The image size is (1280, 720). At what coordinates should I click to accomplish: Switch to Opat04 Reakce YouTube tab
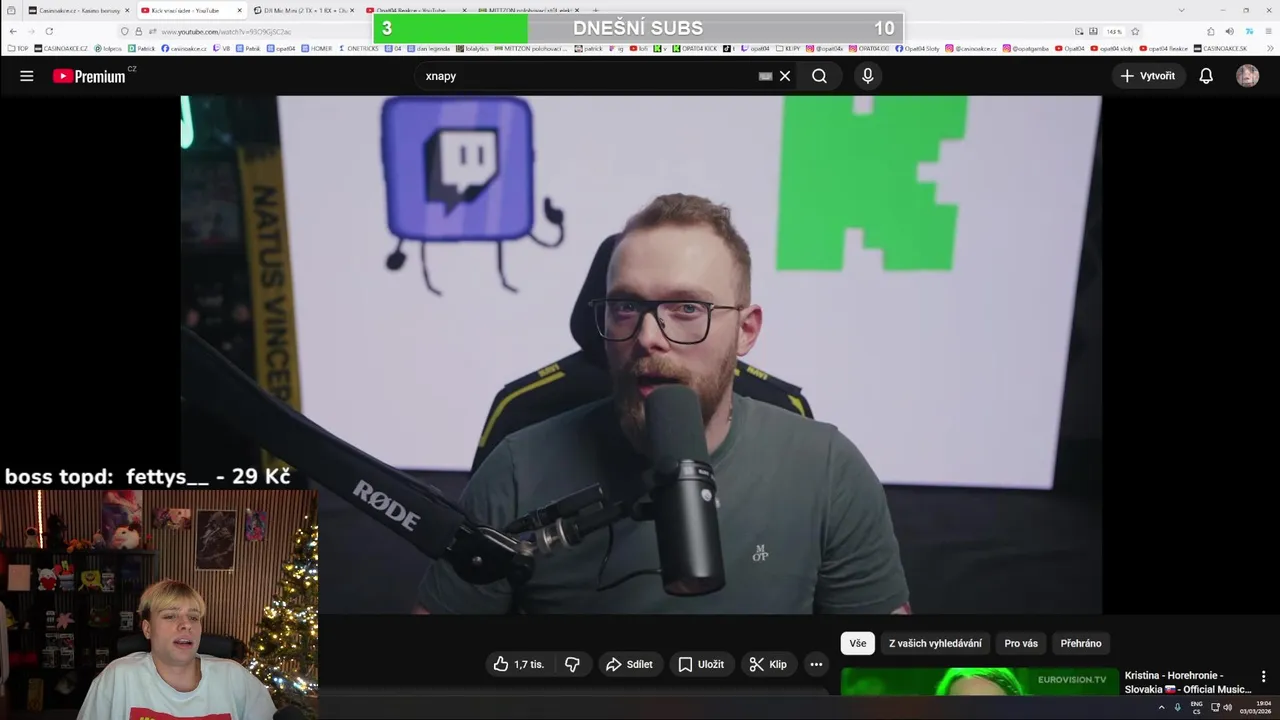[x=415, y=10]
